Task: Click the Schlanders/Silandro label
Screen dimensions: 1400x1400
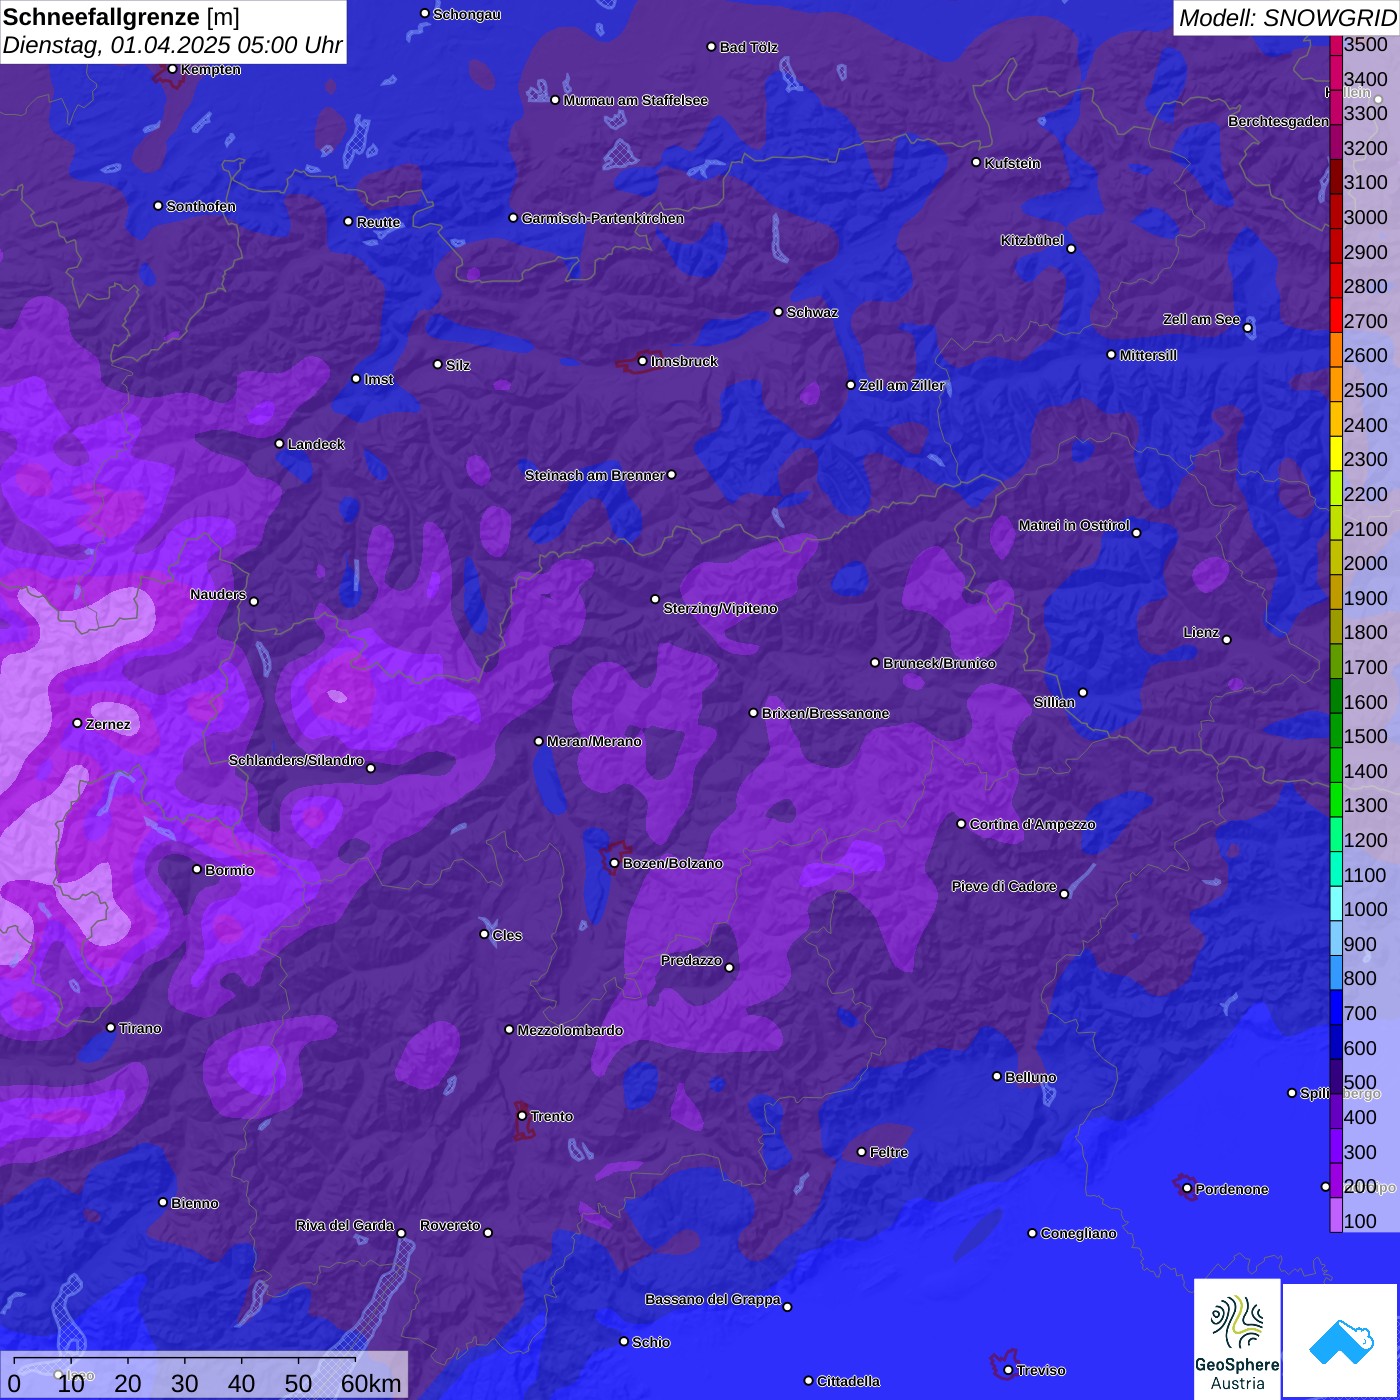Action: (296, 760)
